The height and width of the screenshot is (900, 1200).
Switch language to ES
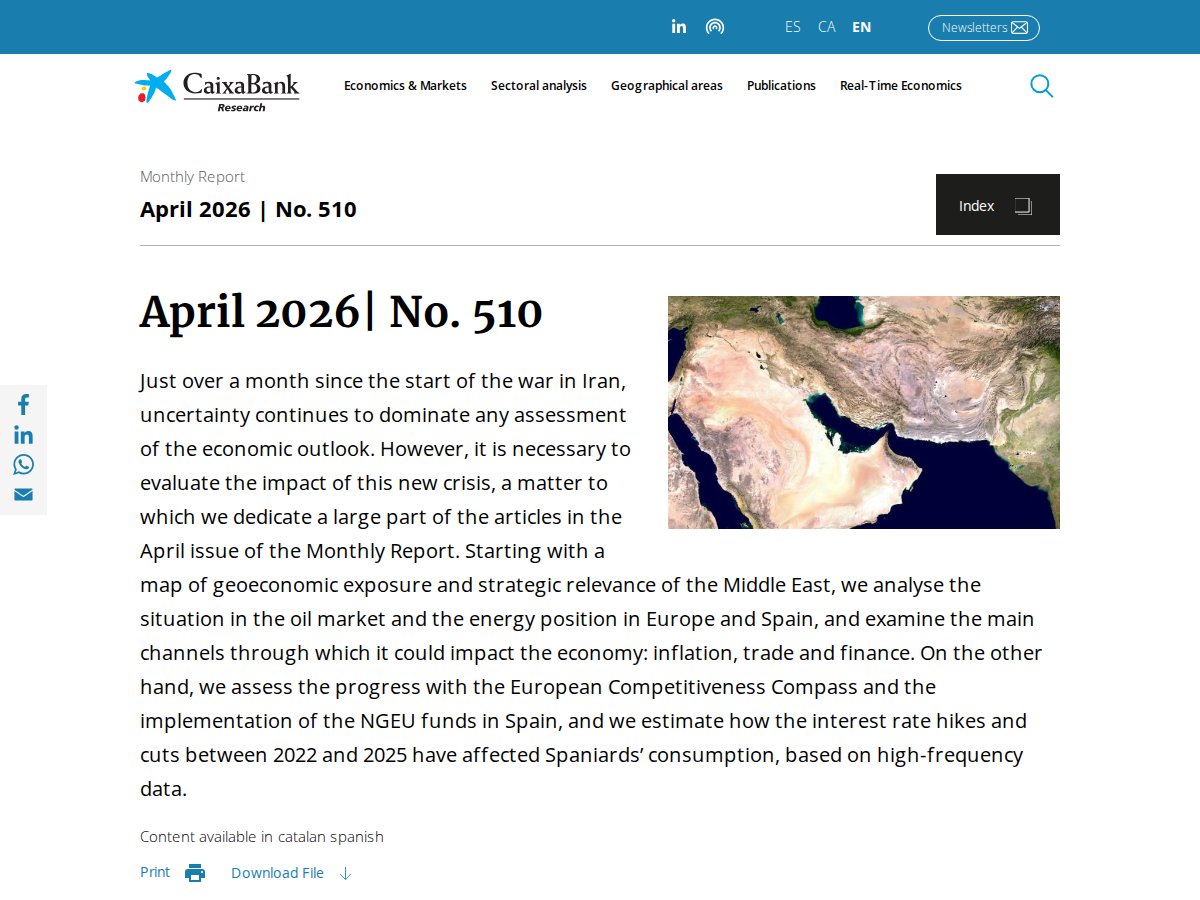pos(793,27)
